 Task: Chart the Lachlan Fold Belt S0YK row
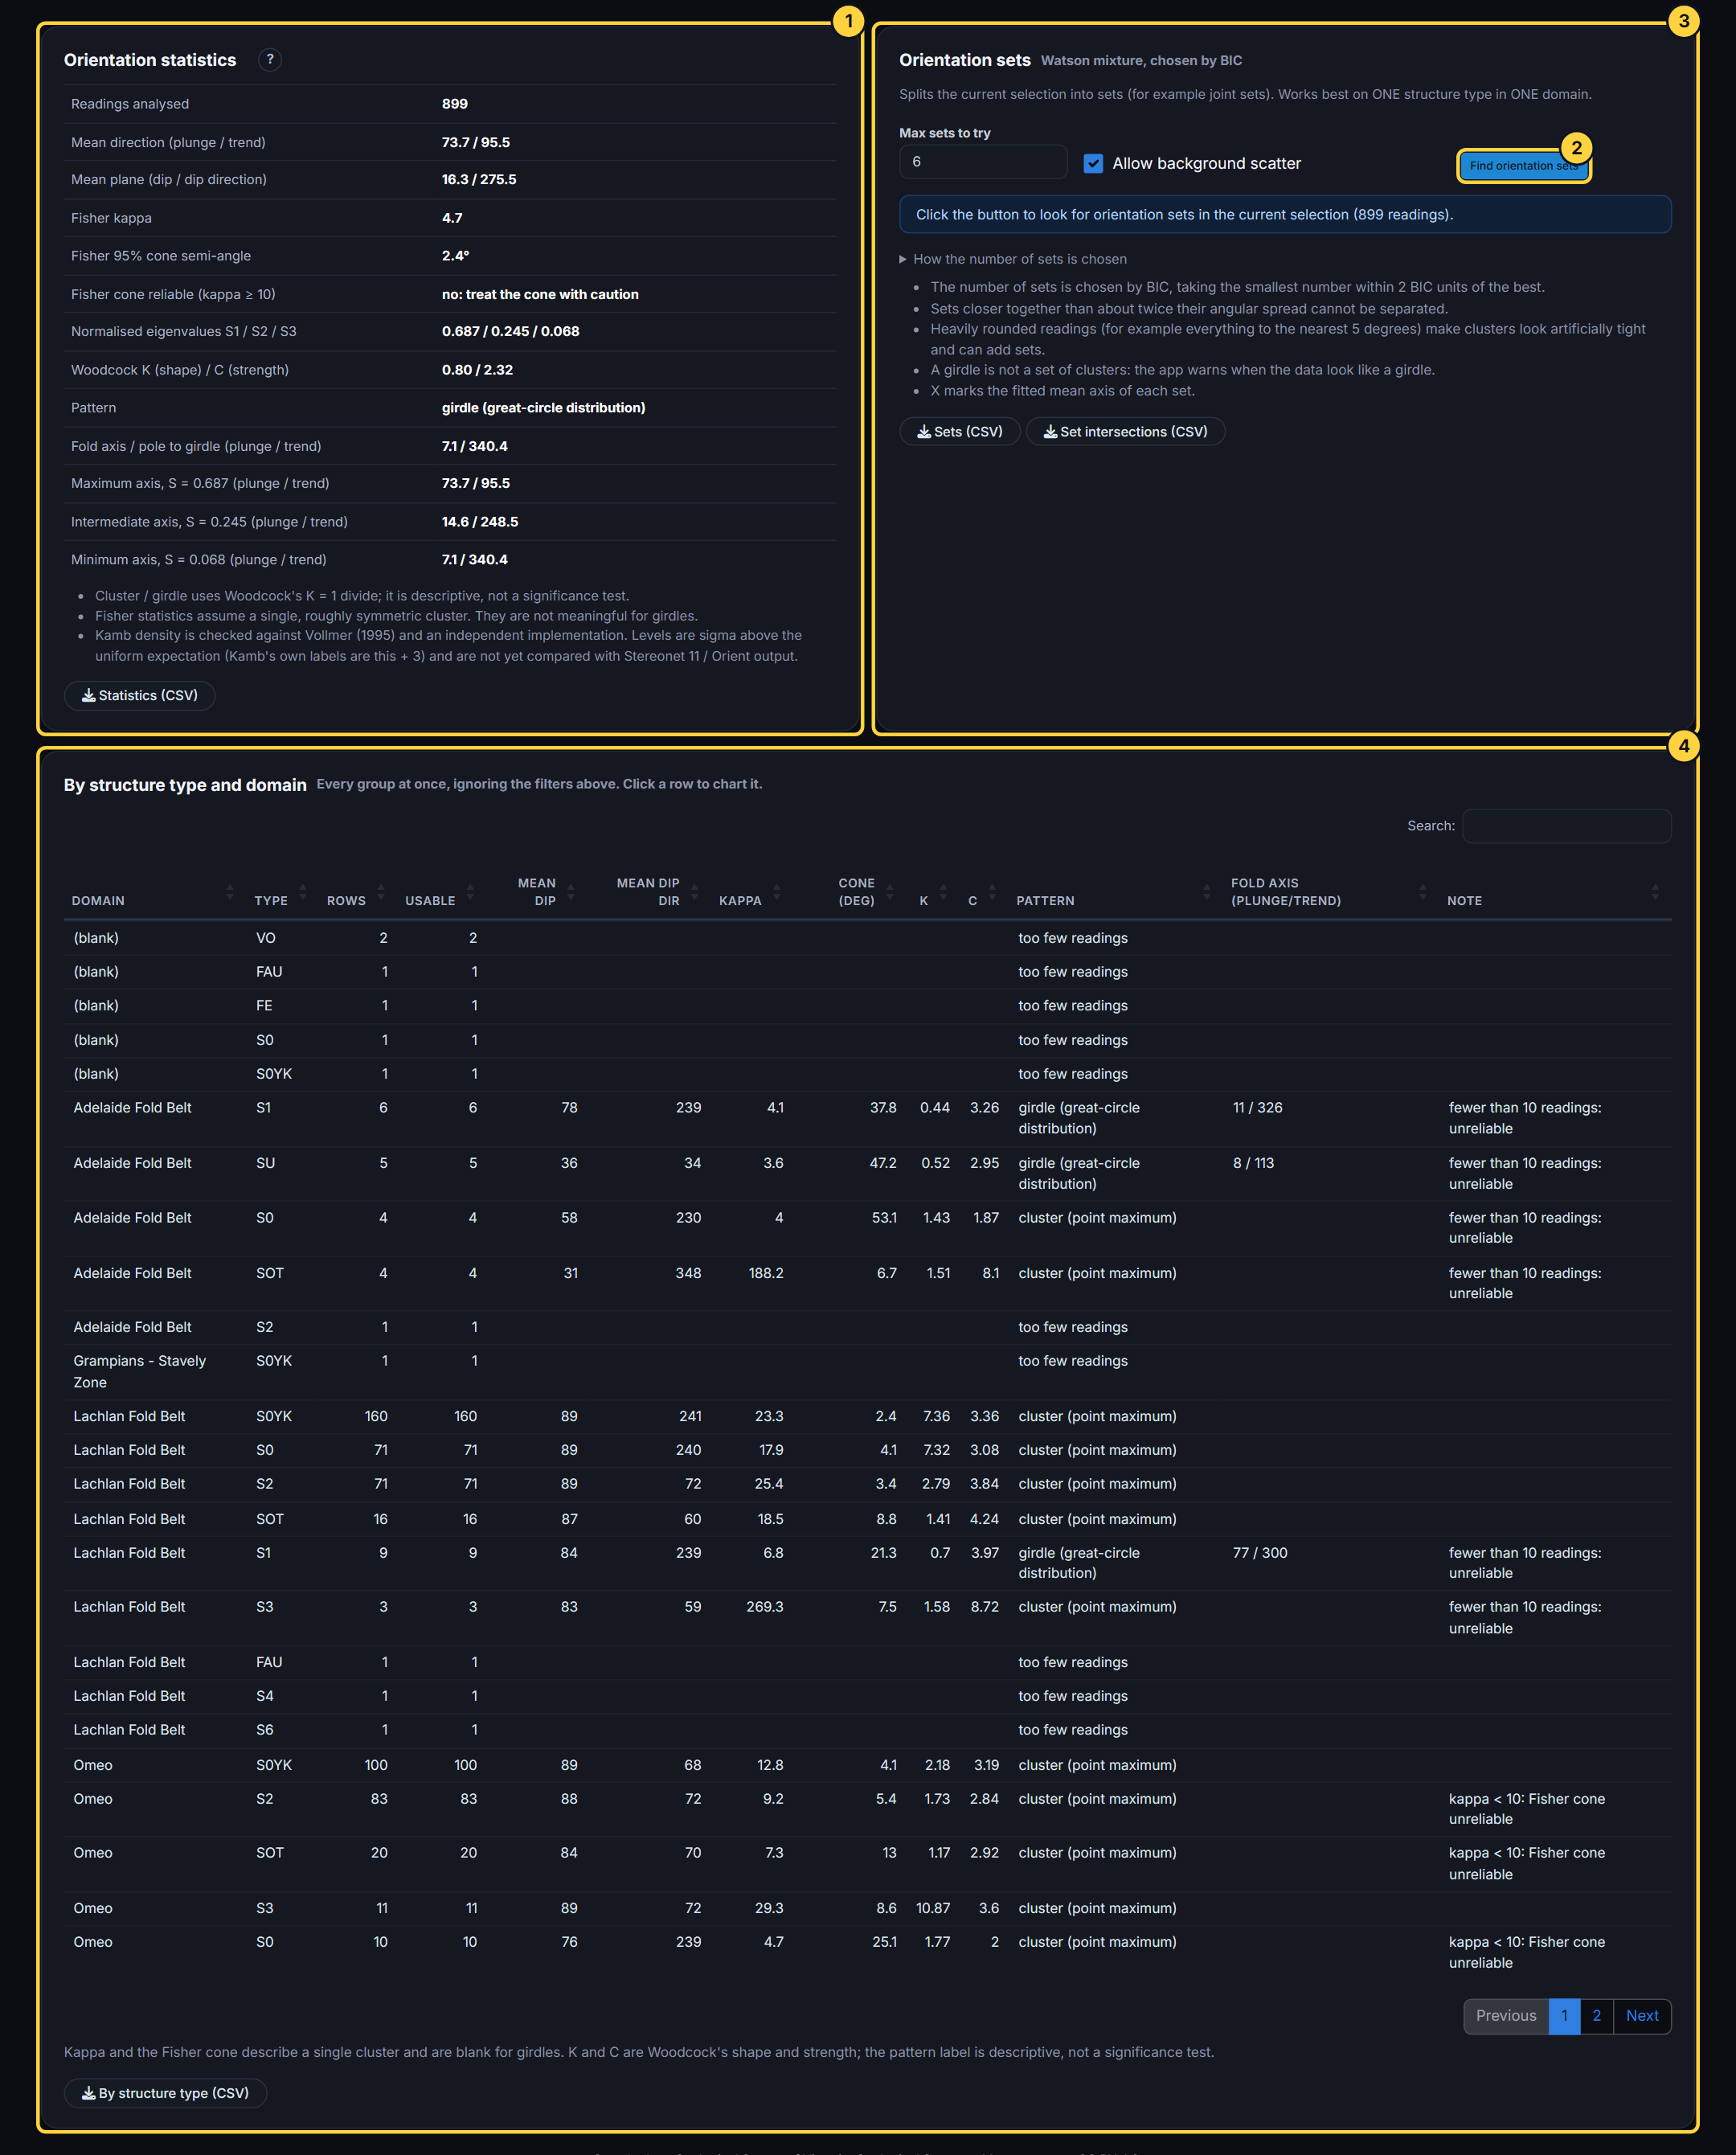pos(867,1416)
